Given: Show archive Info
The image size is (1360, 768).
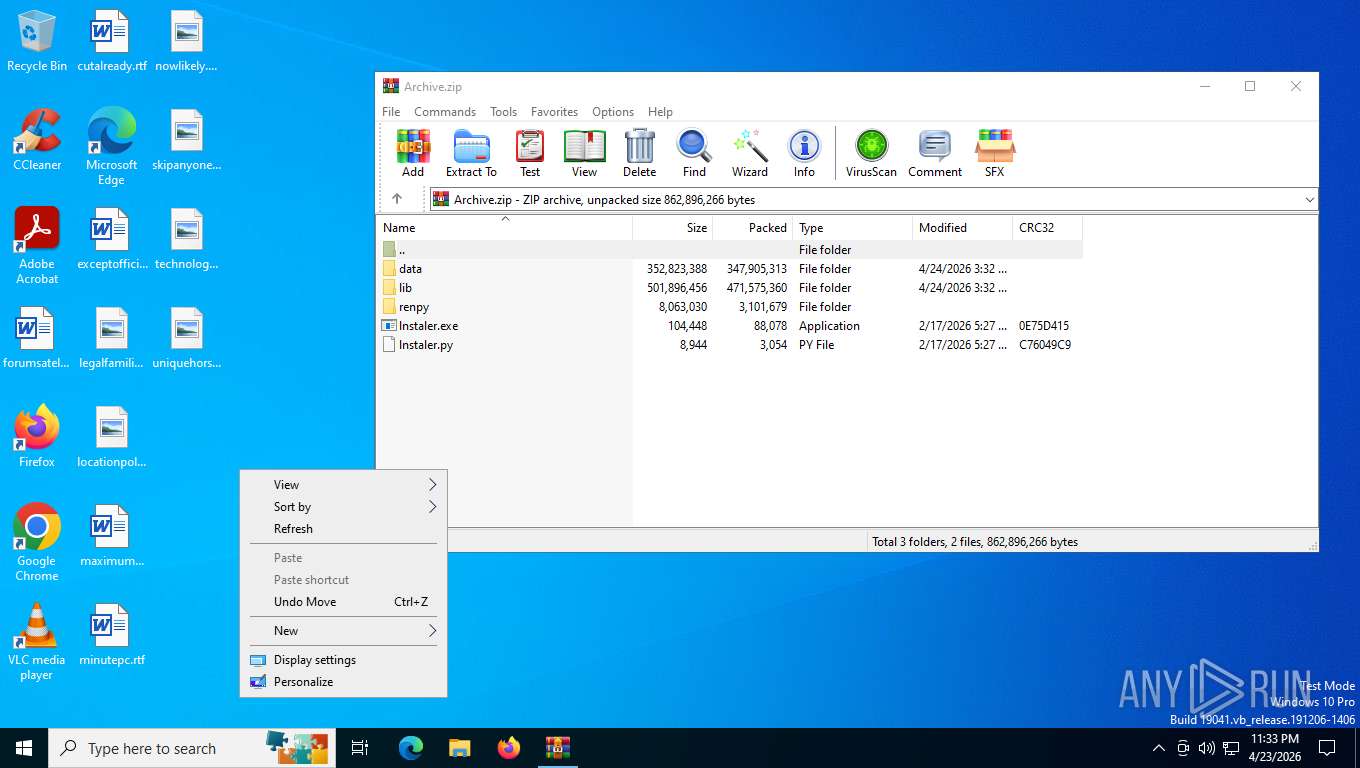Looking at the screenshot, I should click(x=804, y=153).
